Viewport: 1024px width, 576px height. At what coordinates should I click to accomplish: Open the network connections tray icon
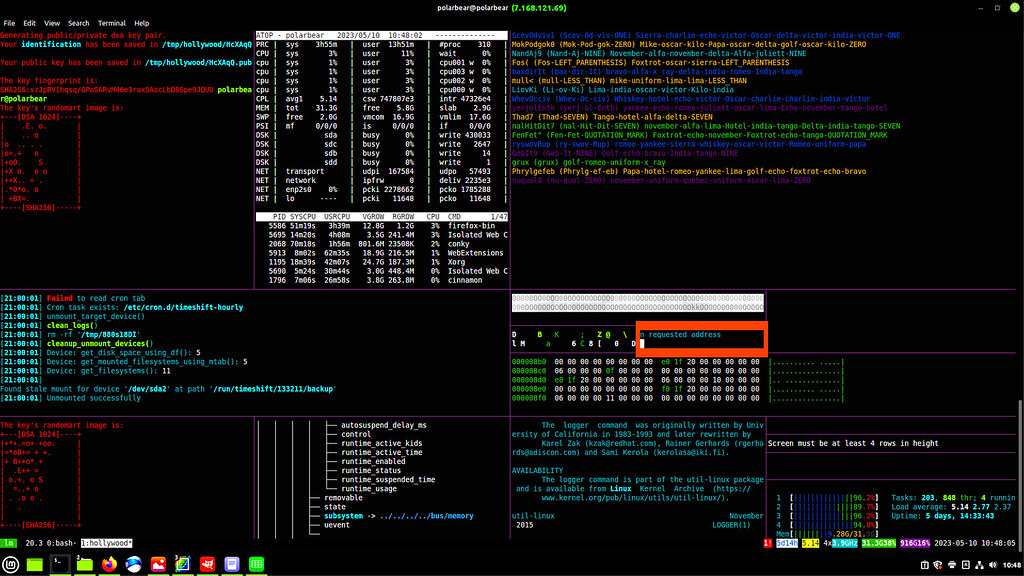(979, 565)
